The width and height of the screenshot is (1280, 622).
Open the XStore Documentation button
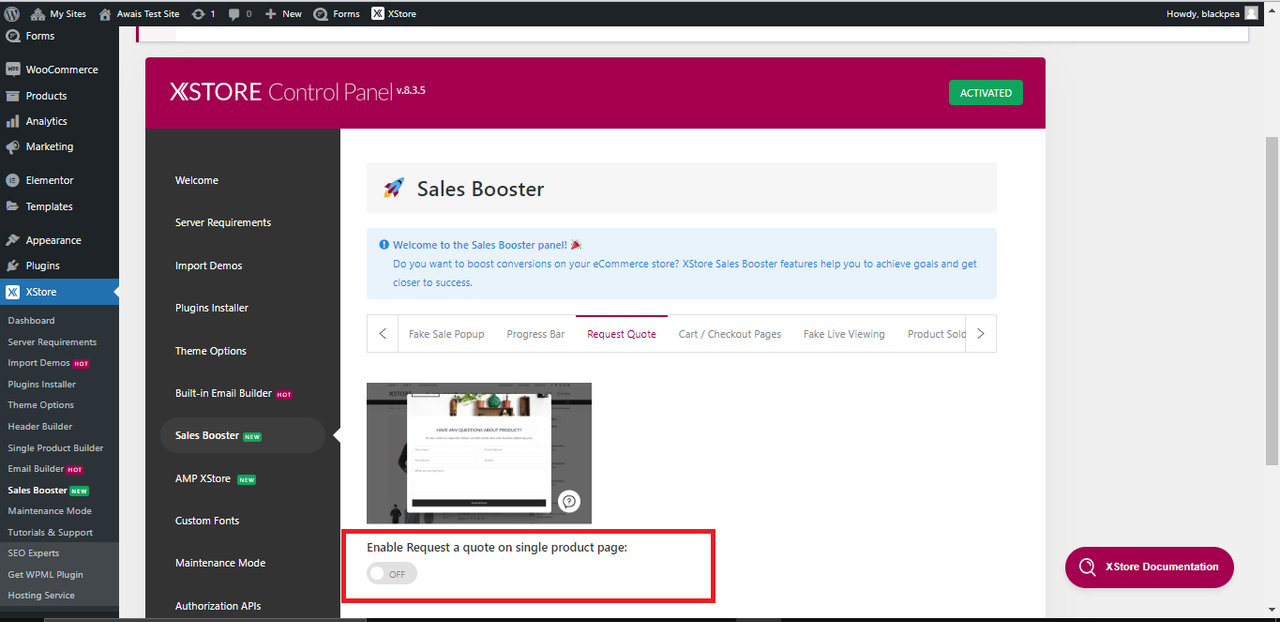1149,567
